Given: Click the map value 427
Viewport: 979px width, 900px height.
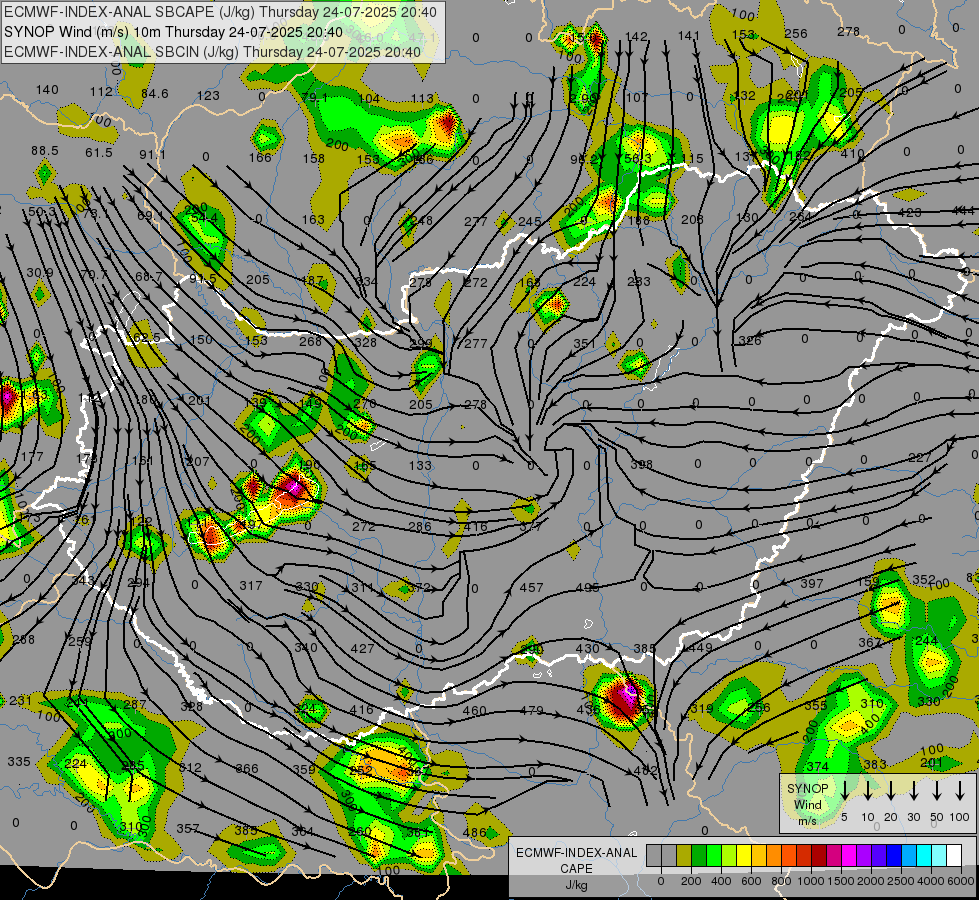Looking at the screenshot, I should pos(362,649).
